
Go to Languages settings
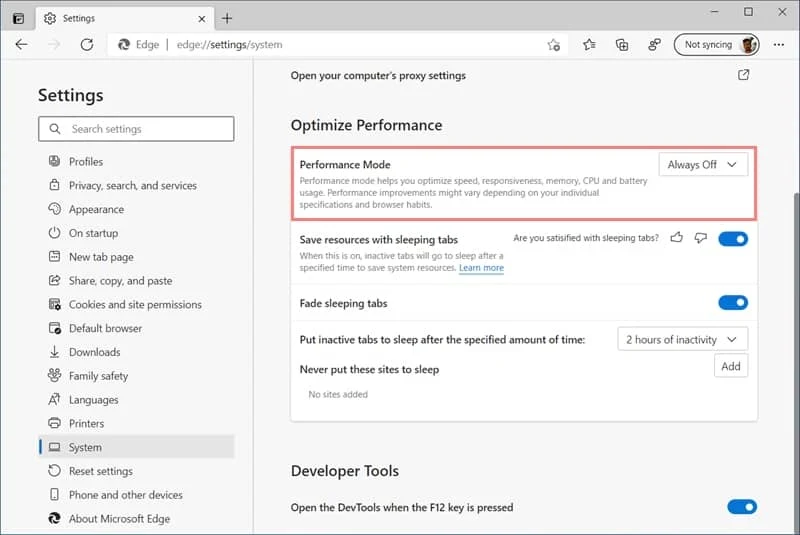136,400
